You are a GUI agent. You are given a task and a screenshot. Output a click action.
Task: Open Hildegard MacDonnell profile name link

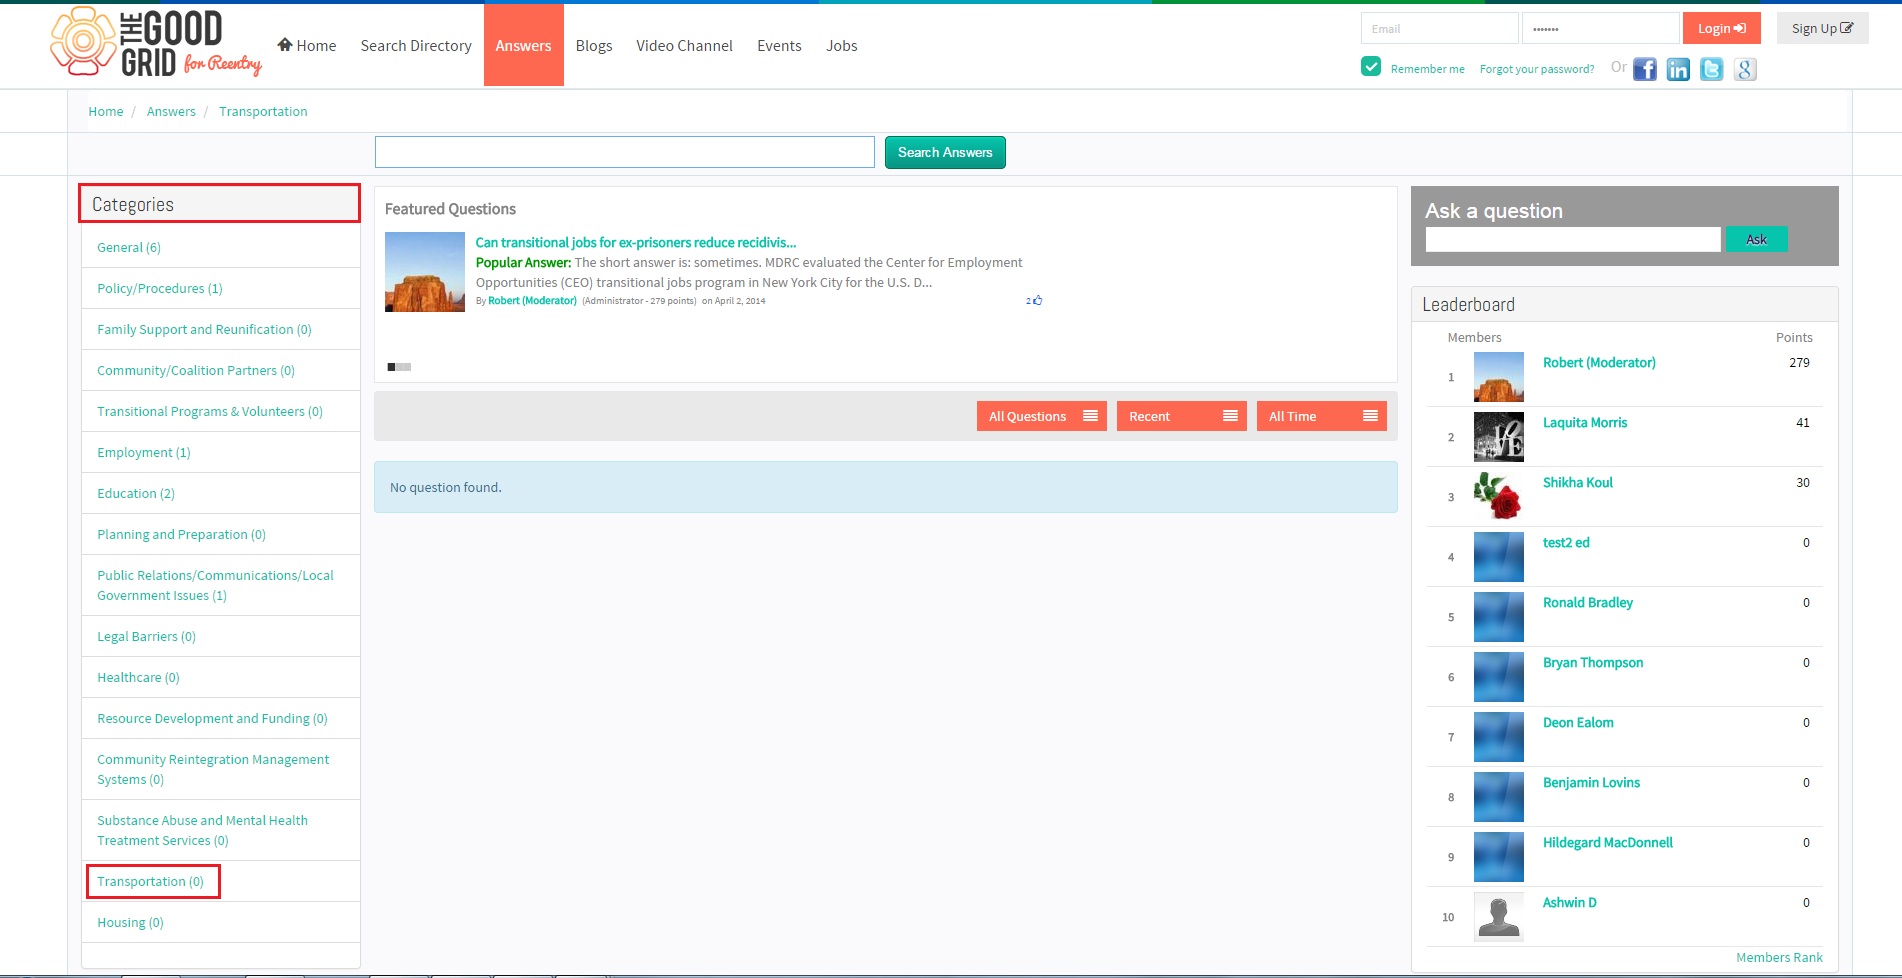click(x=1608, y=842)
